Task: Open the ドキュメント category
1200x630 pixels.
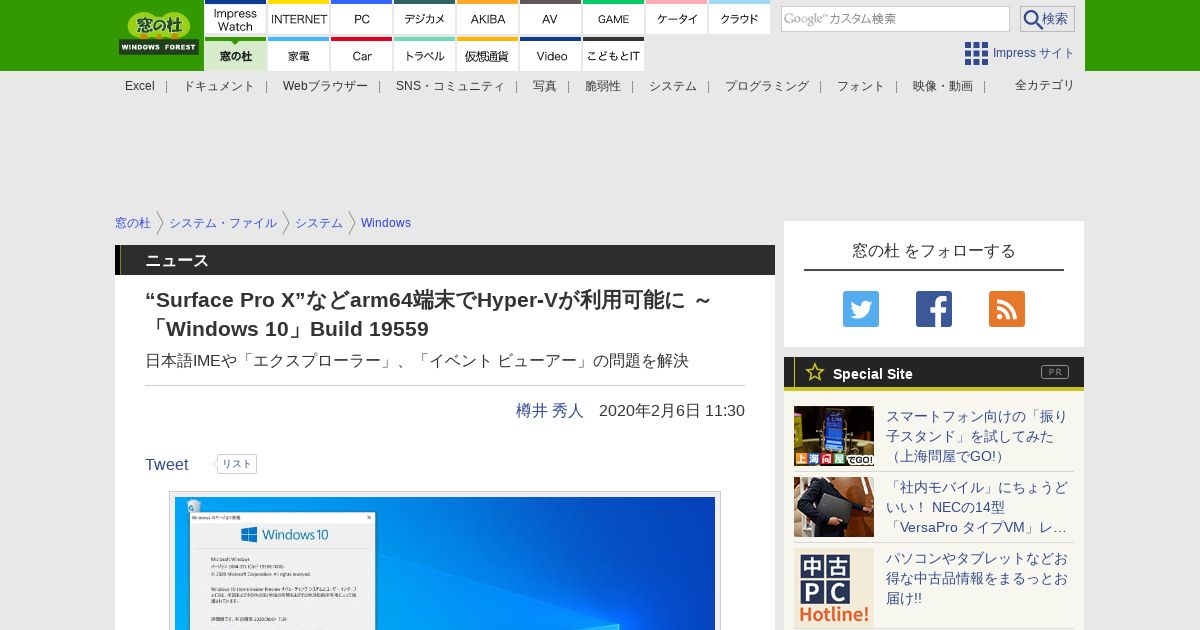Action: [x=219, y=86]
